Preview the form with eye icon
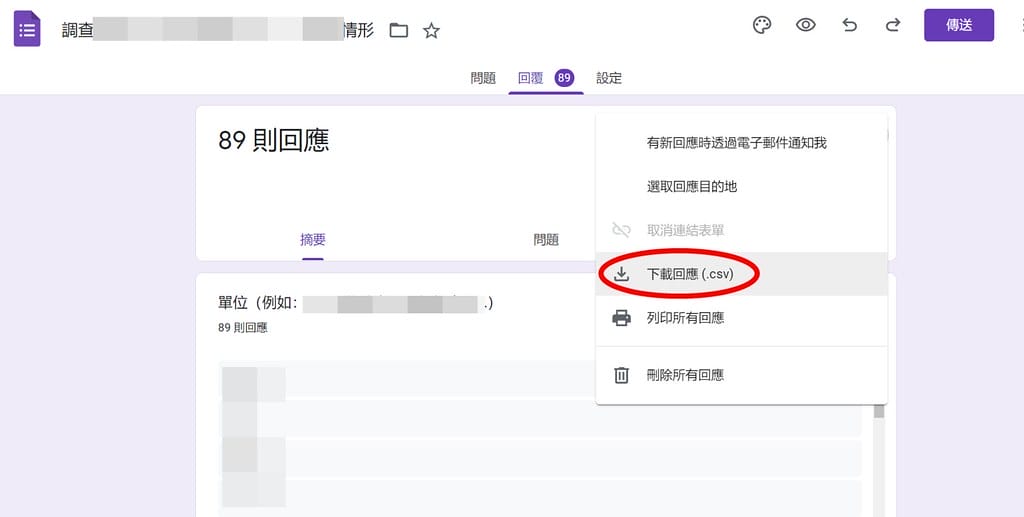The image size is (1024, 517). point(806,25)
